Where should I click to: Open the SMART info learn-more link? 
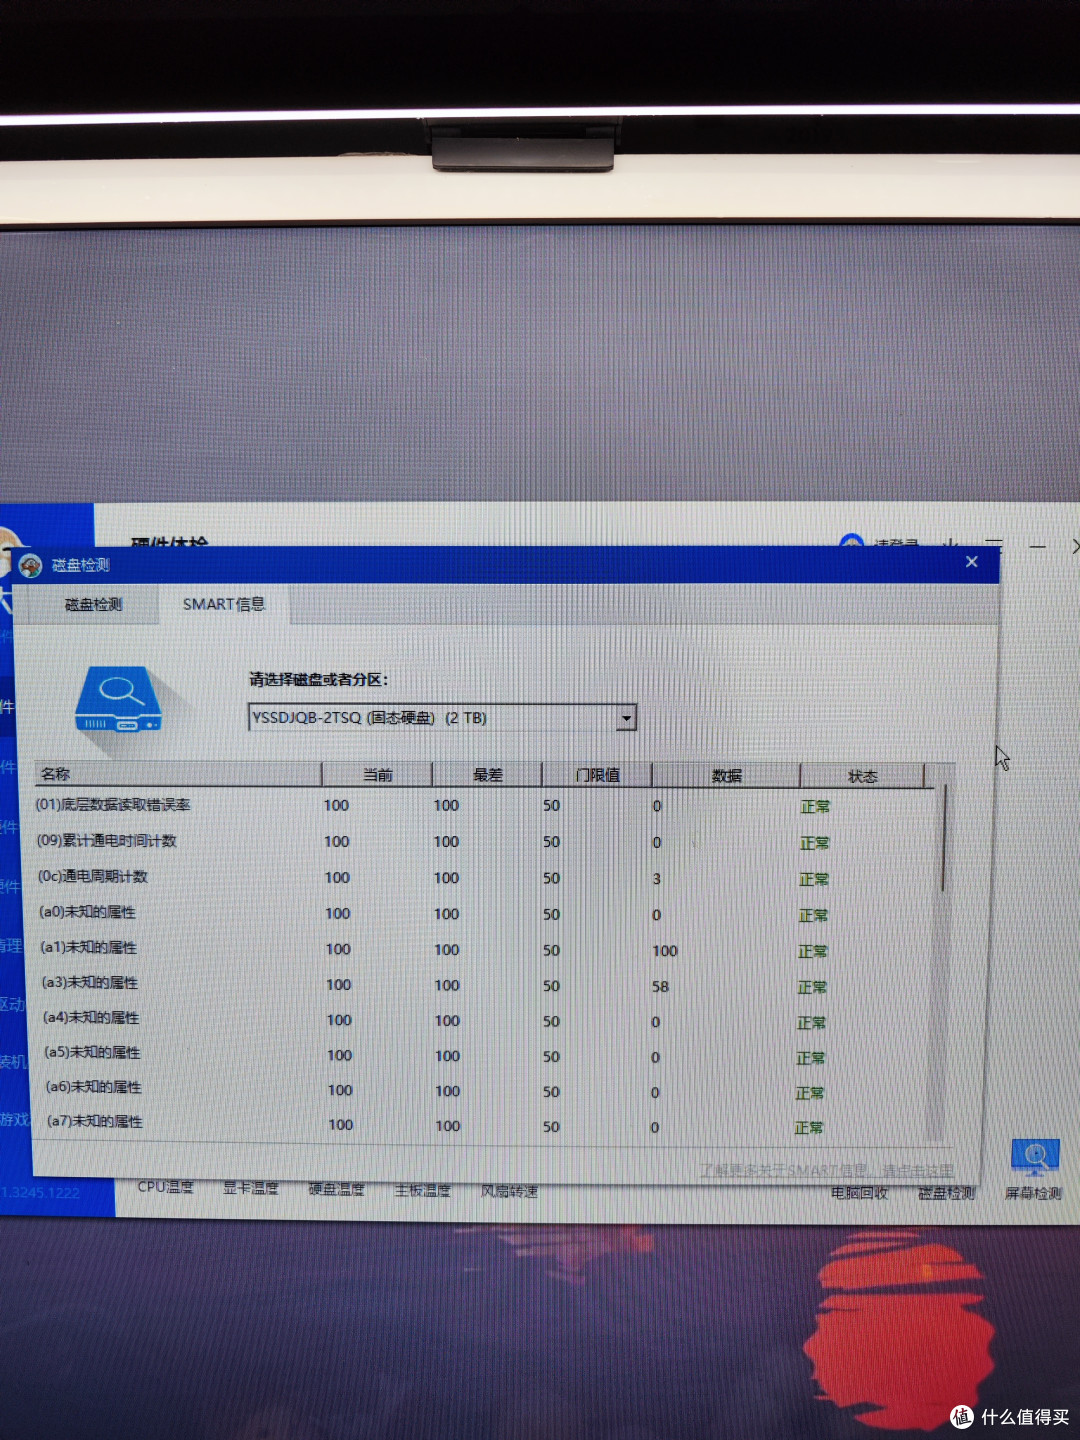click(x=826, y=1170)
